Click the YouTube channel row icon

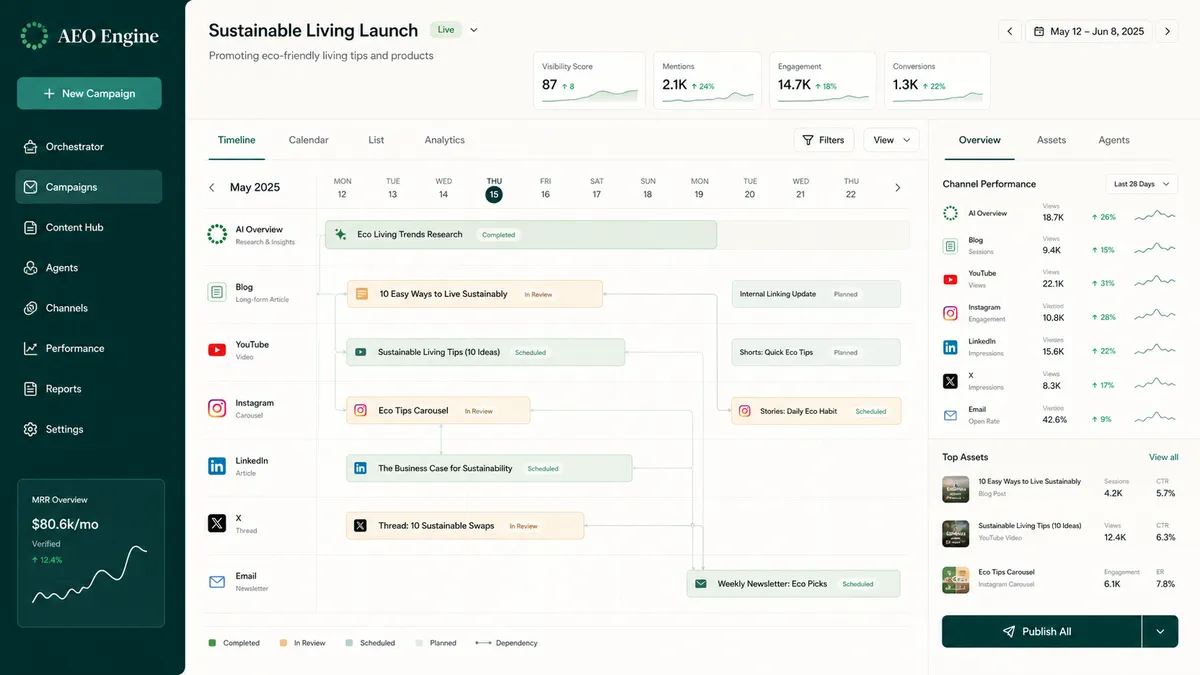(217, 350)
